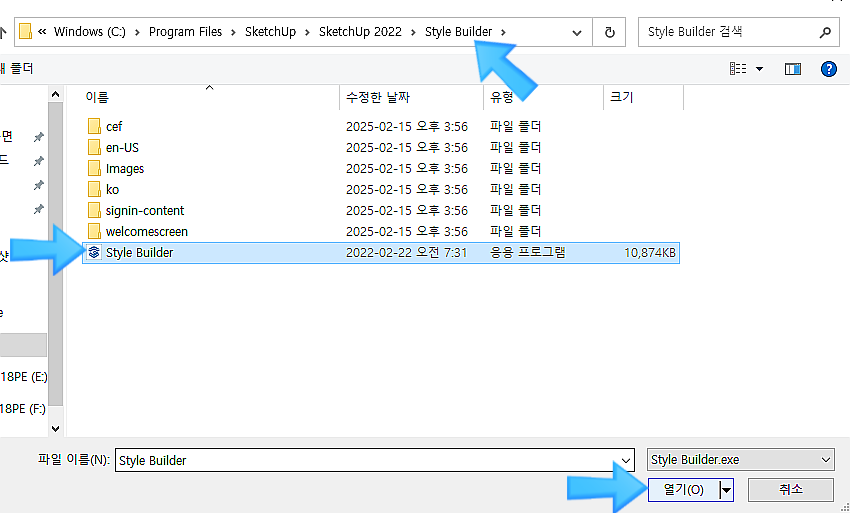Select the ko folder name
The width and height of the screenshot is (850, 513).
(x=112, y=189)
